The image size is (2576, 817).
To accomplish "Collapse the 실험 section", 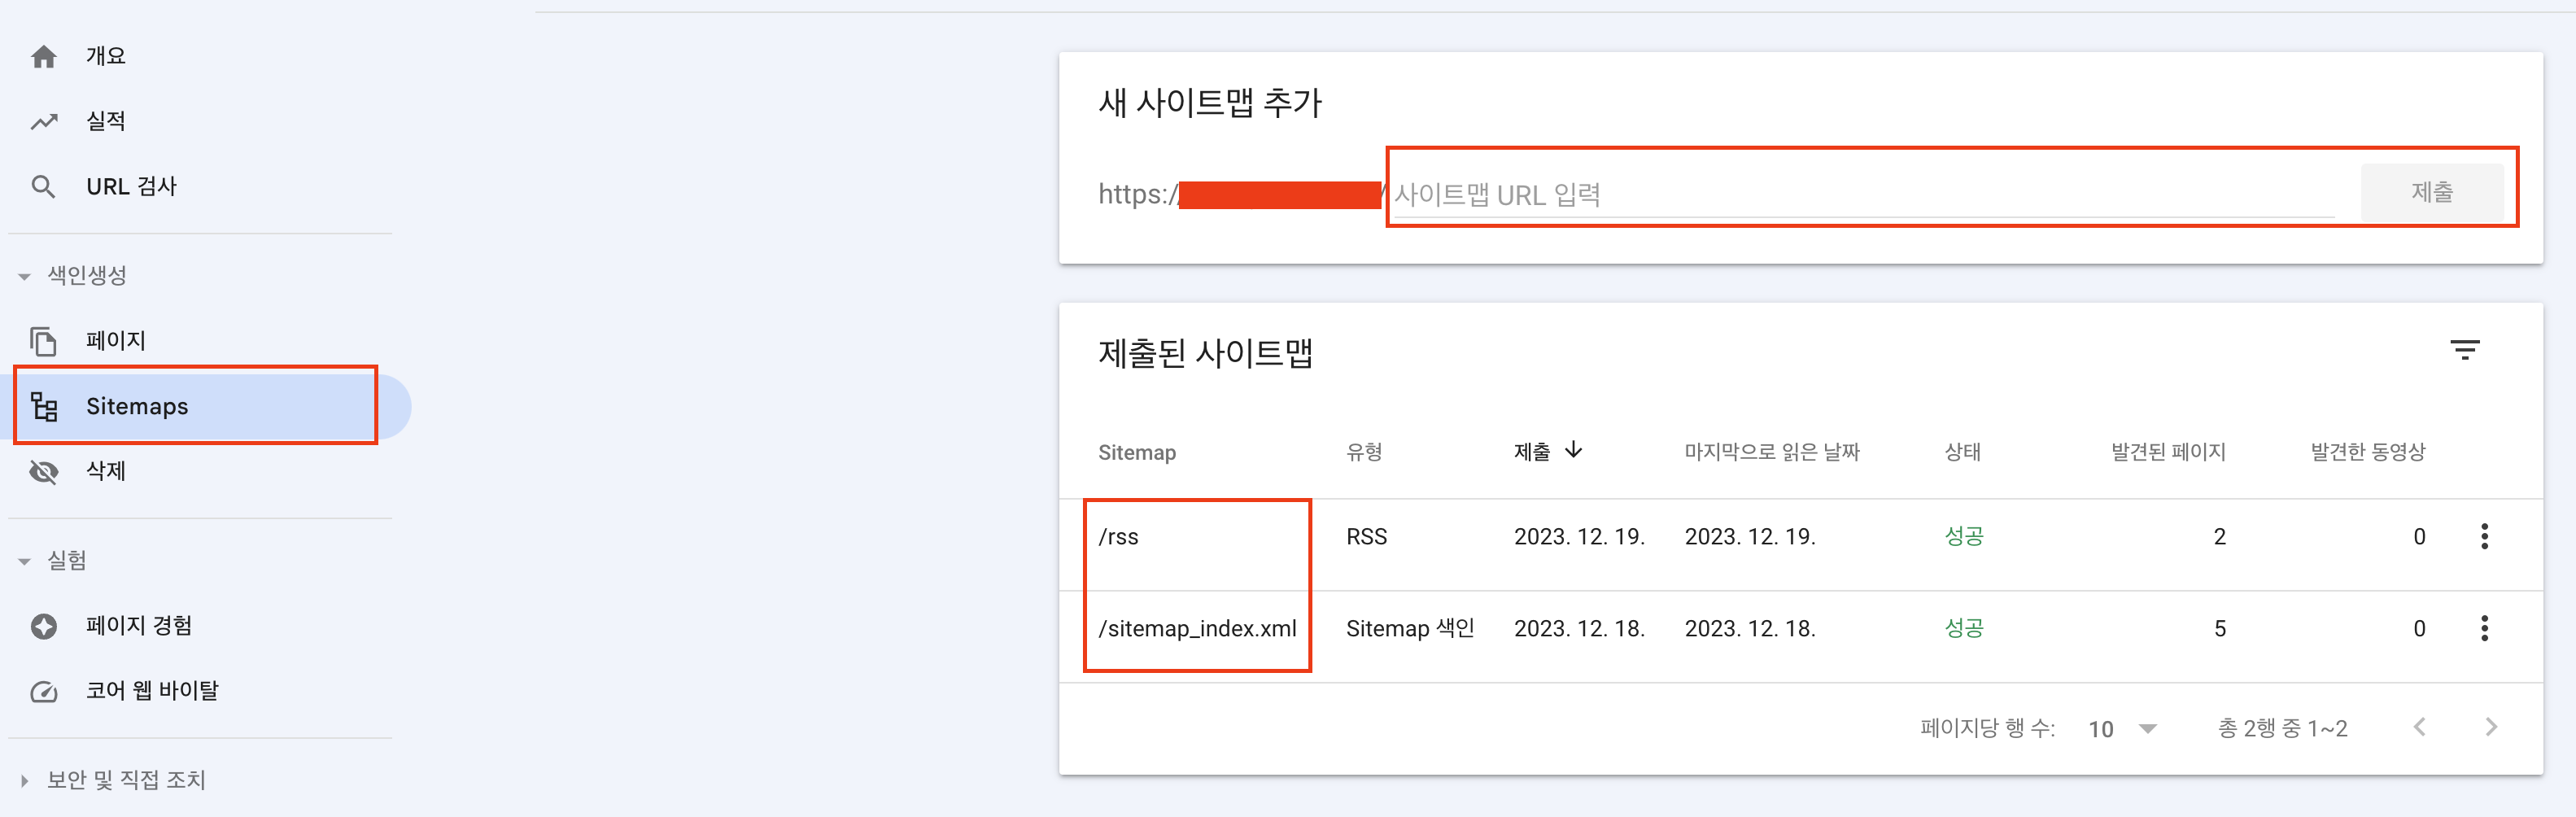I will click(x=25, y=561).
